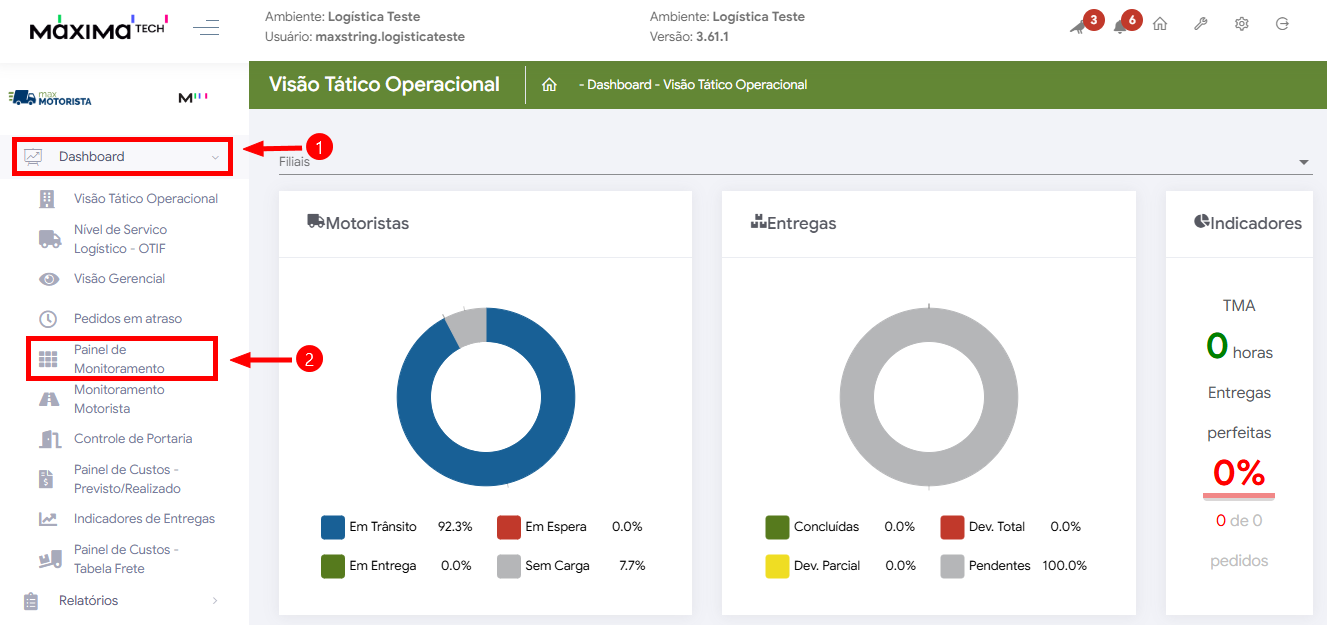Image resolution: width=1327 pixels, height=625 pixels.
Task: Click the maxMotorista truck logo
Action: click(x=50, y=98)
